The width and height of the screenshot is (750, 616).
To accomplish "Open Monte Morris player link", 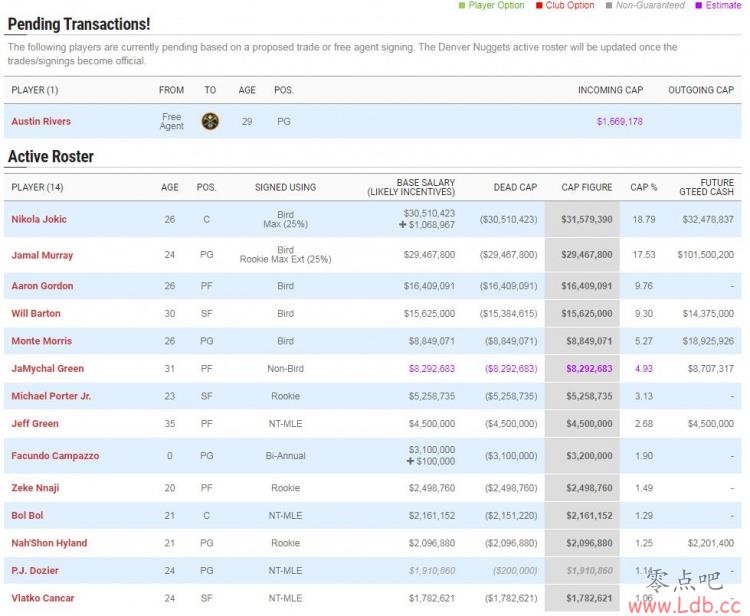I will 42,341.
